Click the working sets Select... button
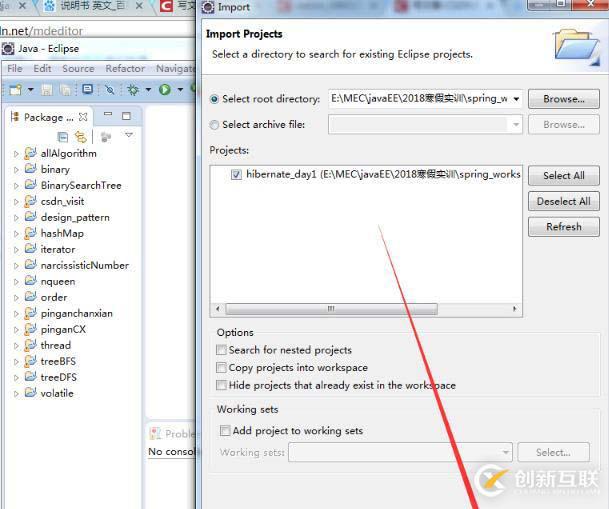The width and height of the screenshot is (609, 509). click(553, 452)
